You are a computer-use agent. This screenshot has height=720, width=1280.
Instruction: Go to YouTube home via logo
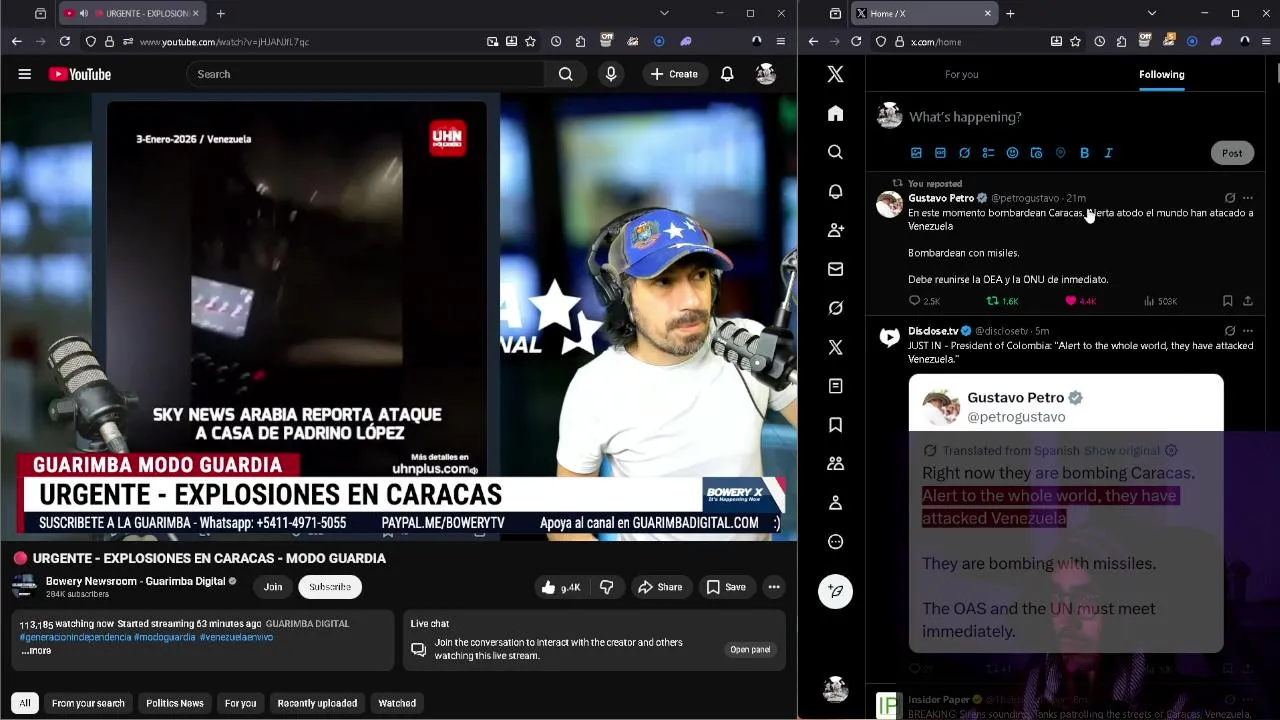tap(80, 74)
